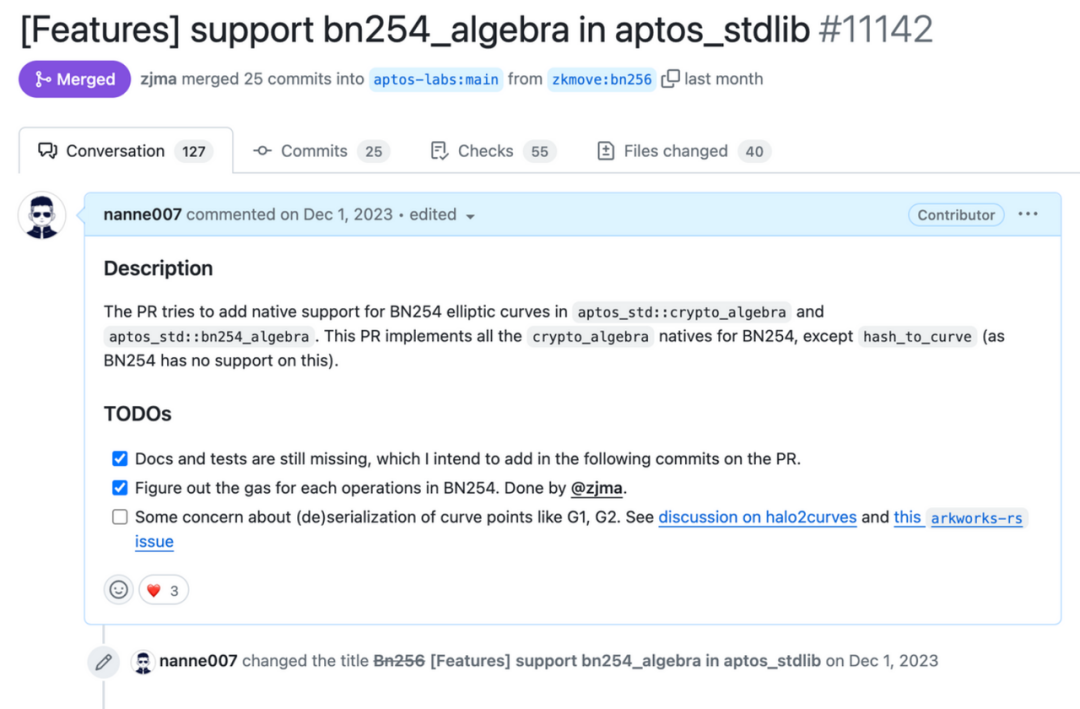Toggle the Docs and tests checkbox
The width and height of the screenshot is (1080, 709).
(120, 459)
